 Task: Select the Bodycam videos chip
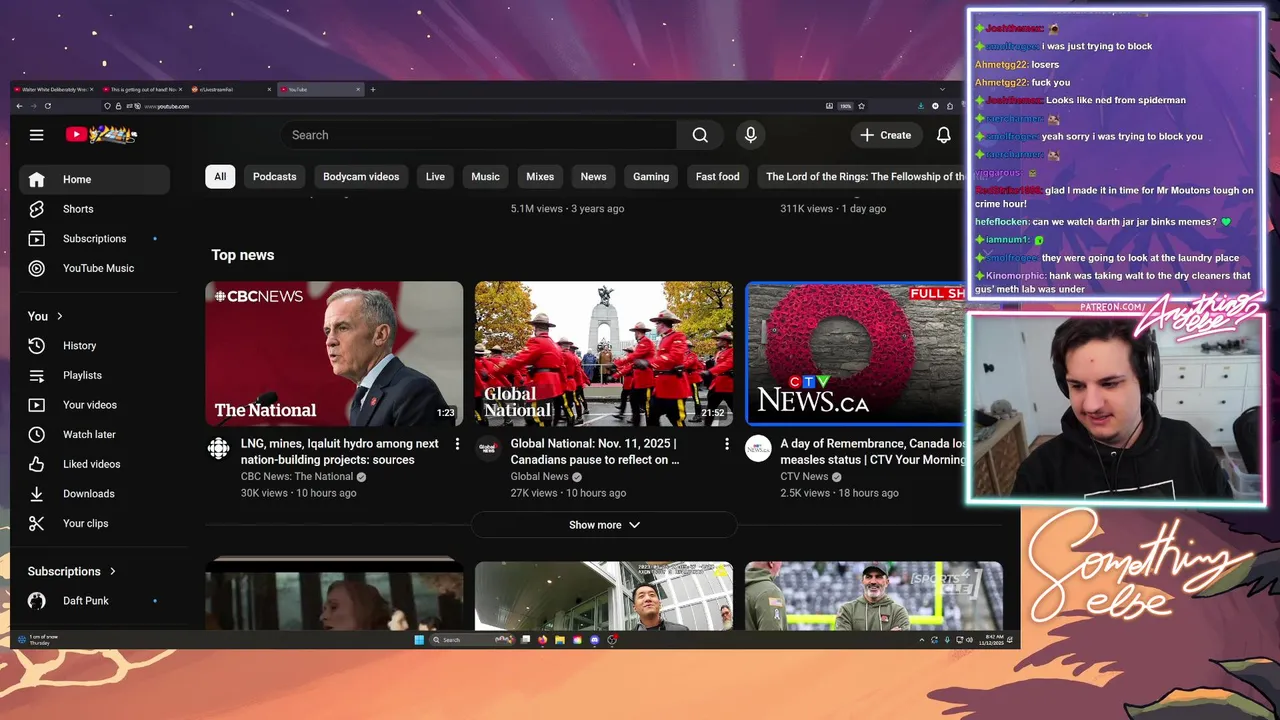(x=361, y=177)
